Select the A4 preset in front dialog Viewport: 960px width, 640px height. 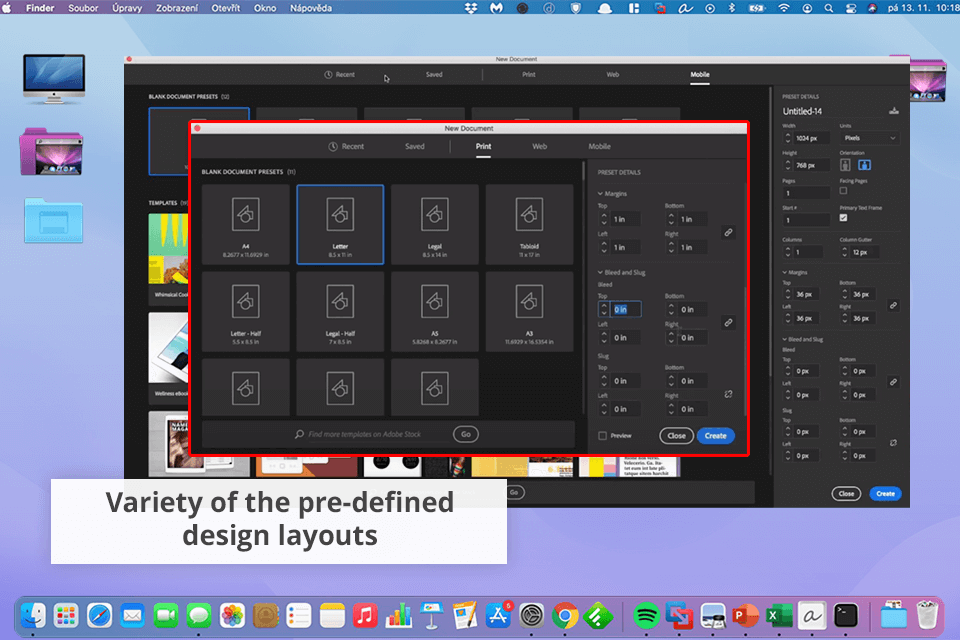click(246, 224)
